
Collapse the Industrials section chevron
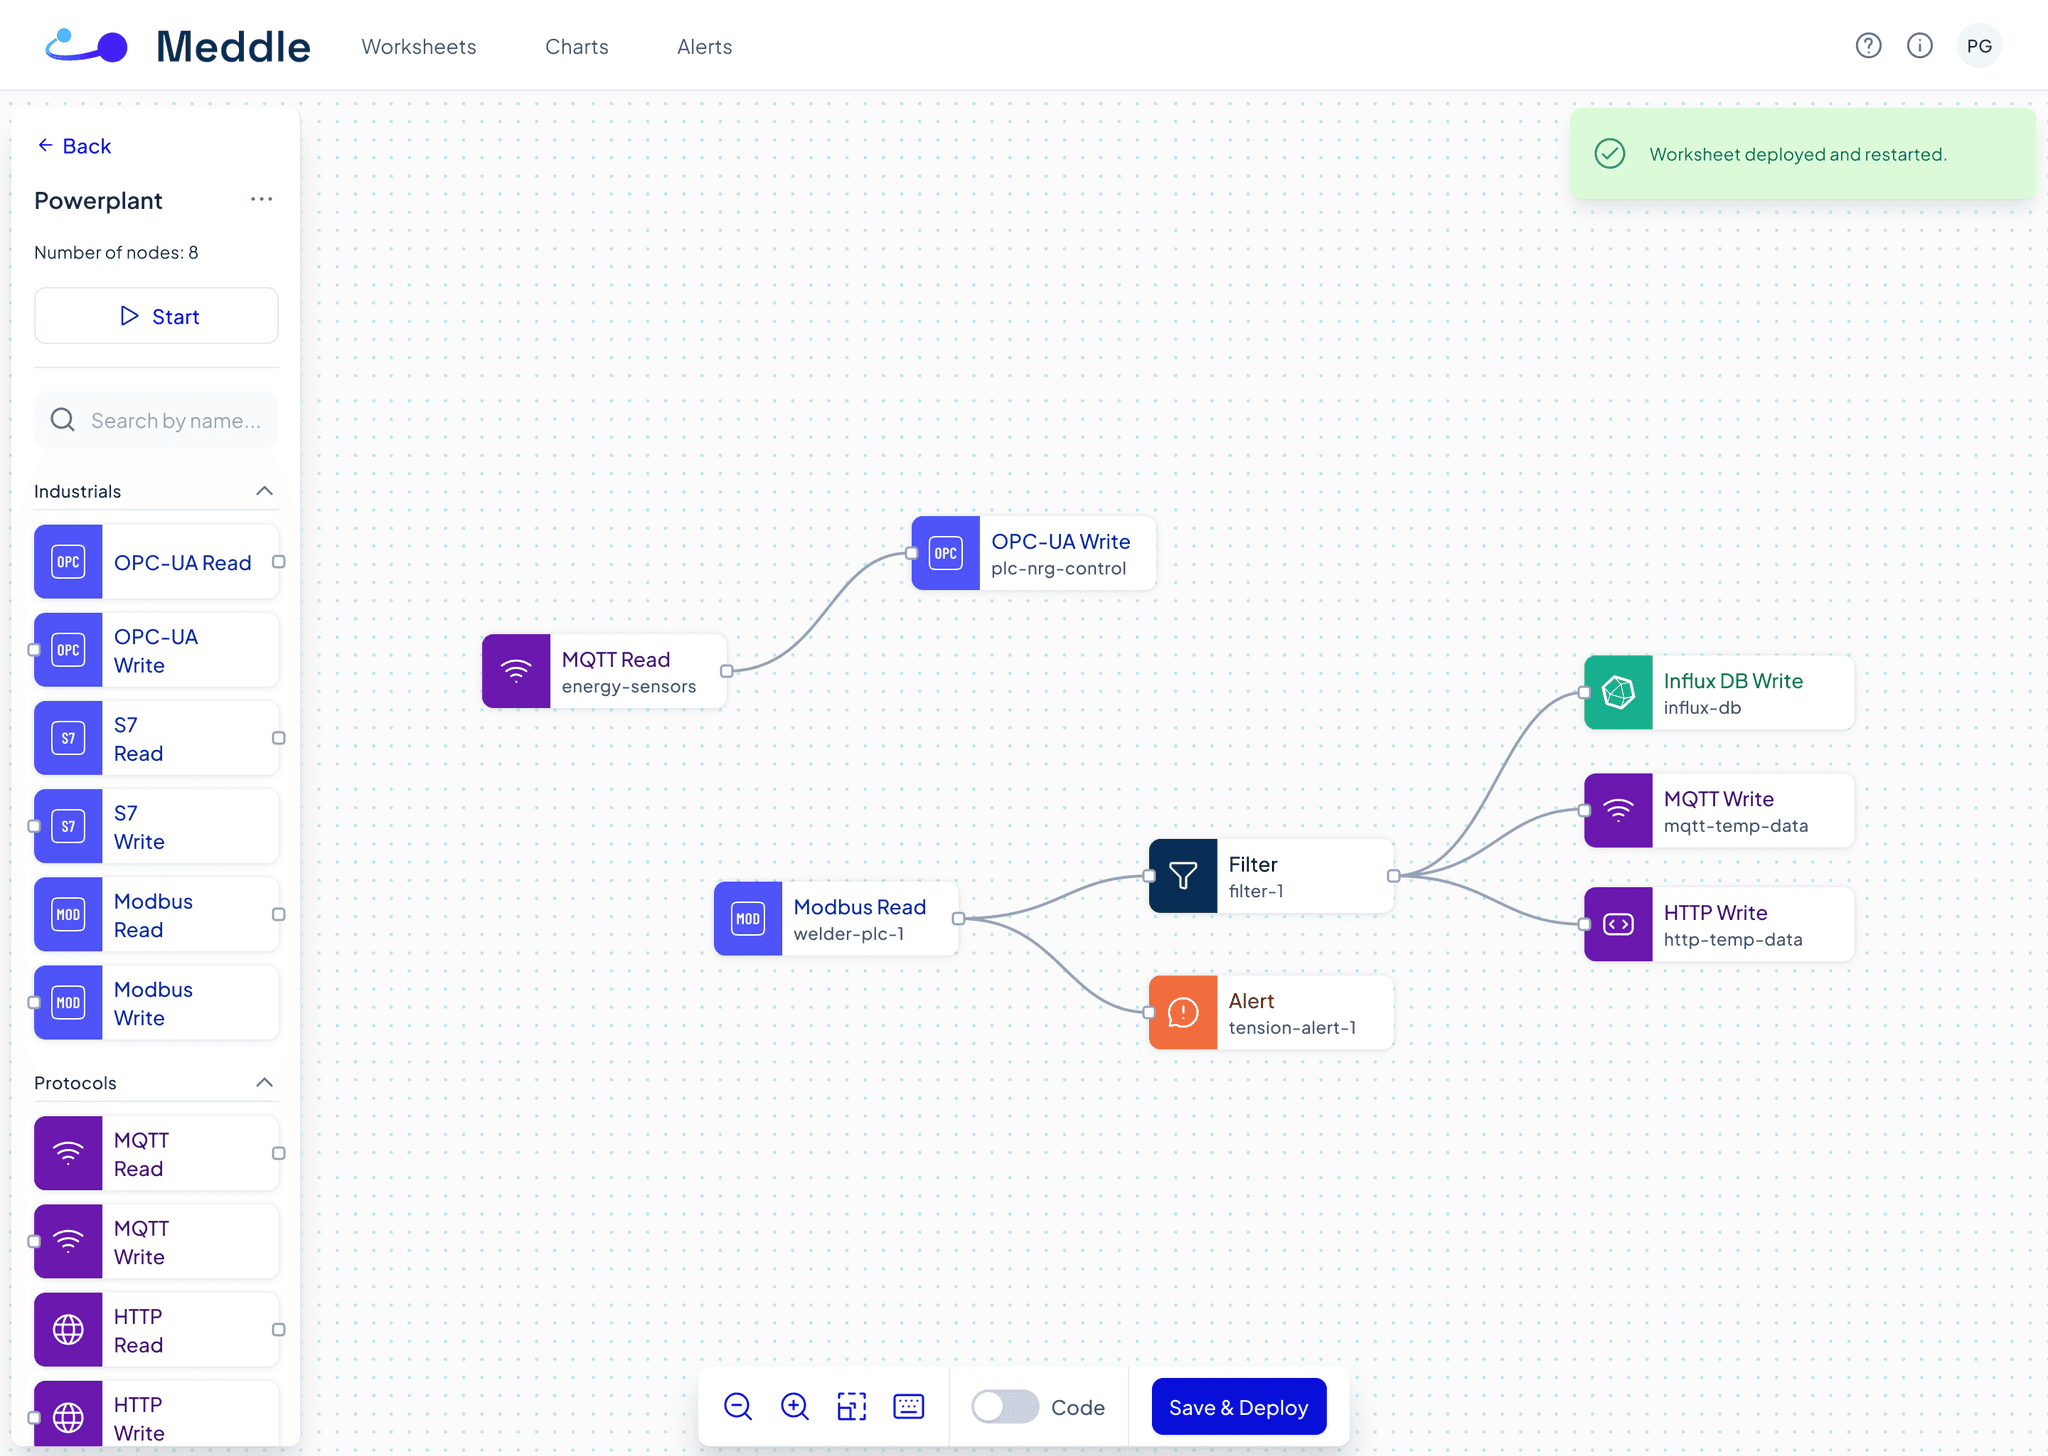tap(264, 491)
